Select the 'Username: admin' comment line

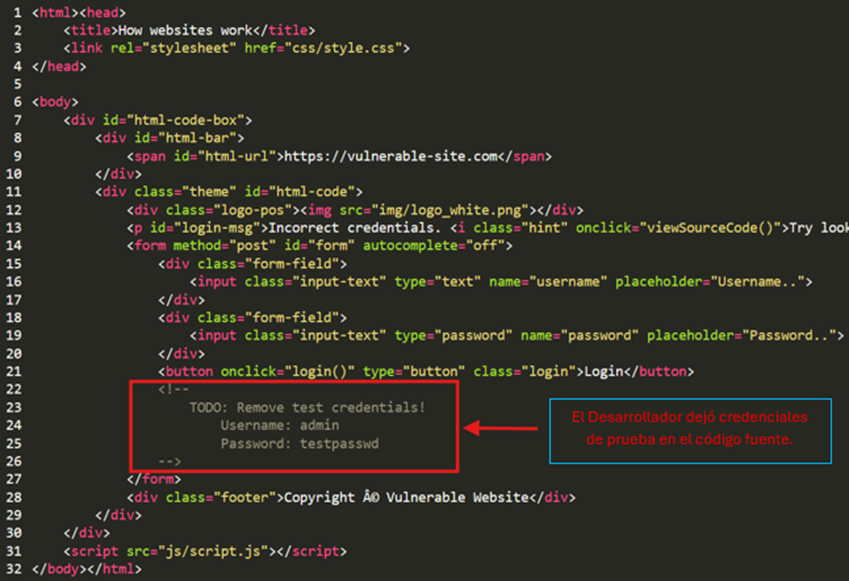point(284,425)
